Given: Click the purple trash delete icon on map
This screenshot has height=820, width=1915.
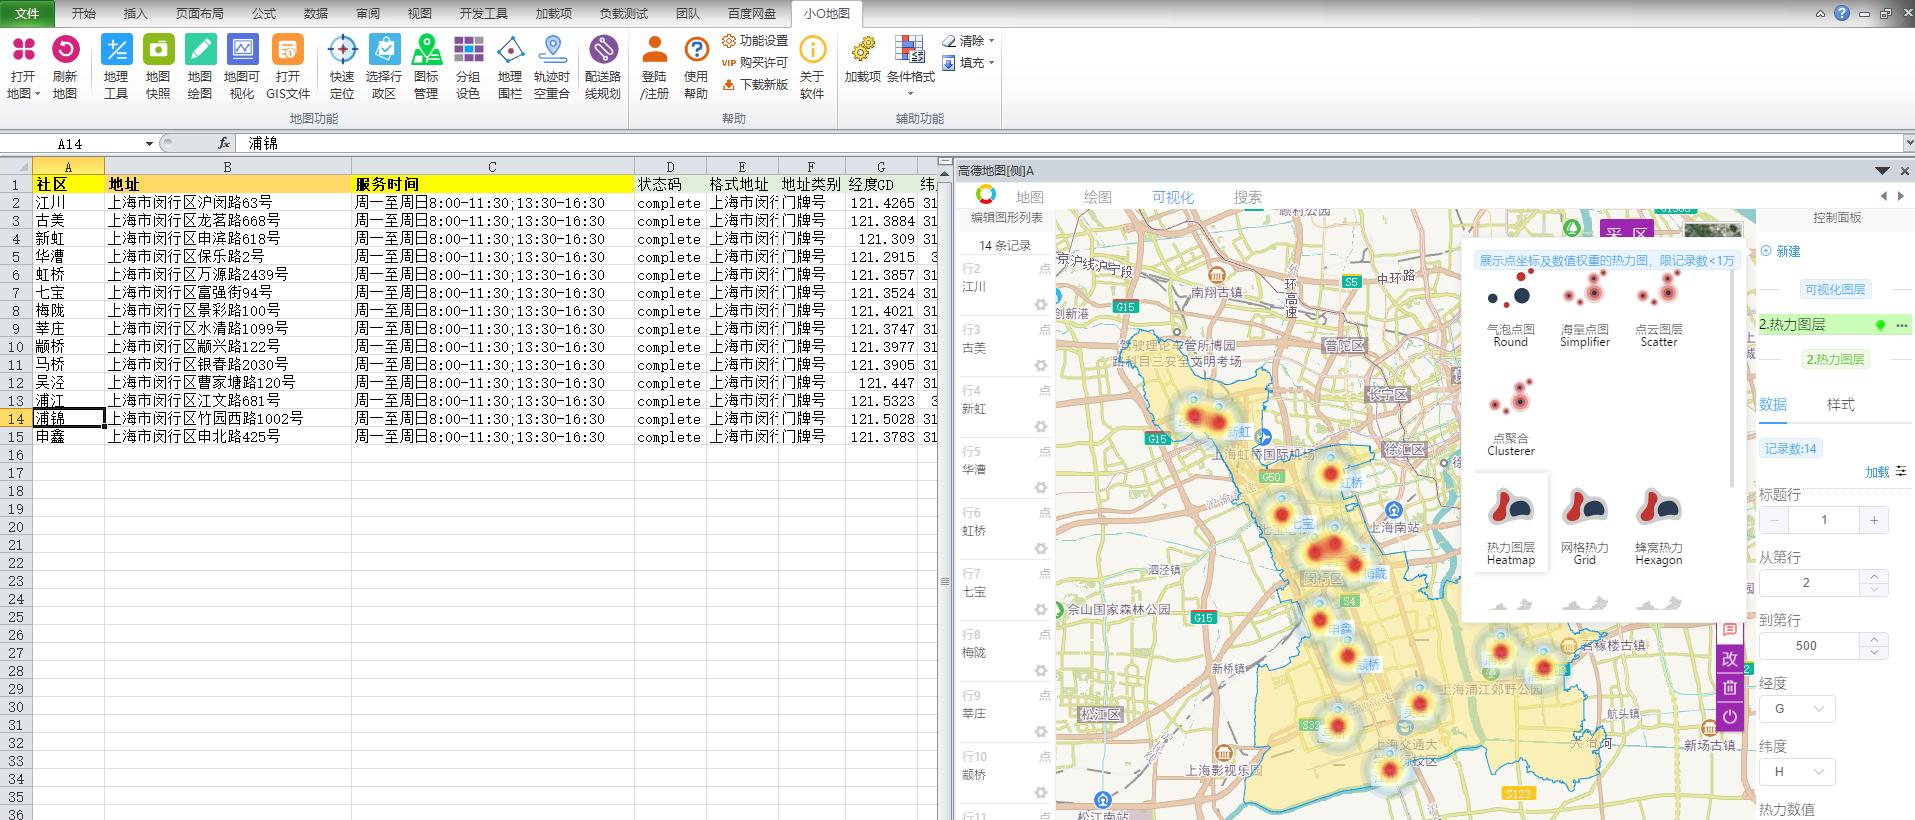Looking at the screenshot, I should click(1729, 687).
